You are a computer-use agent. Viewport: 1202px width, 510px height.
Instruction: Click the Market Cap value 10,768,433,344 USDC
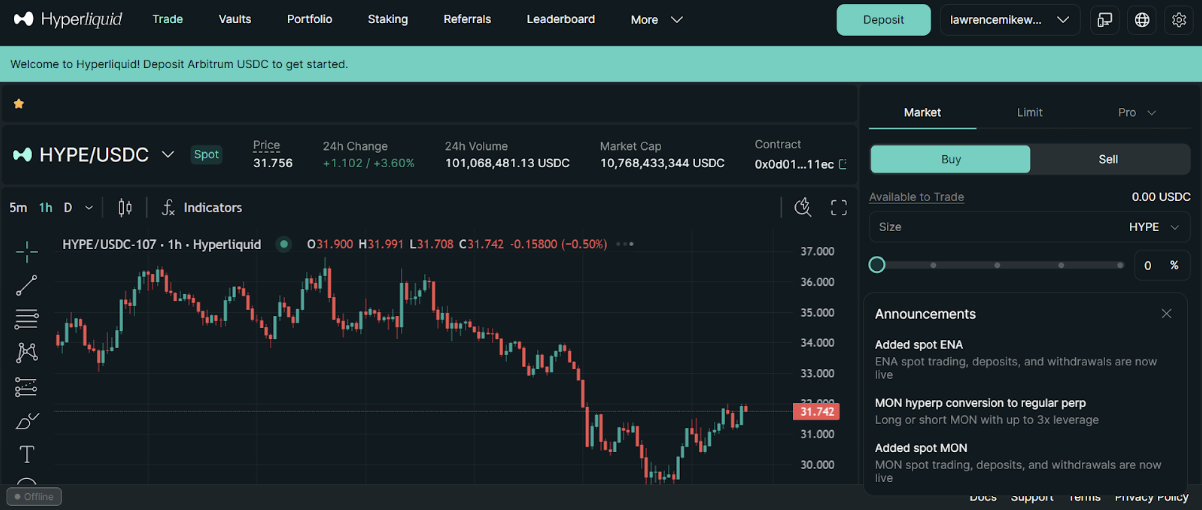point(662,163)
